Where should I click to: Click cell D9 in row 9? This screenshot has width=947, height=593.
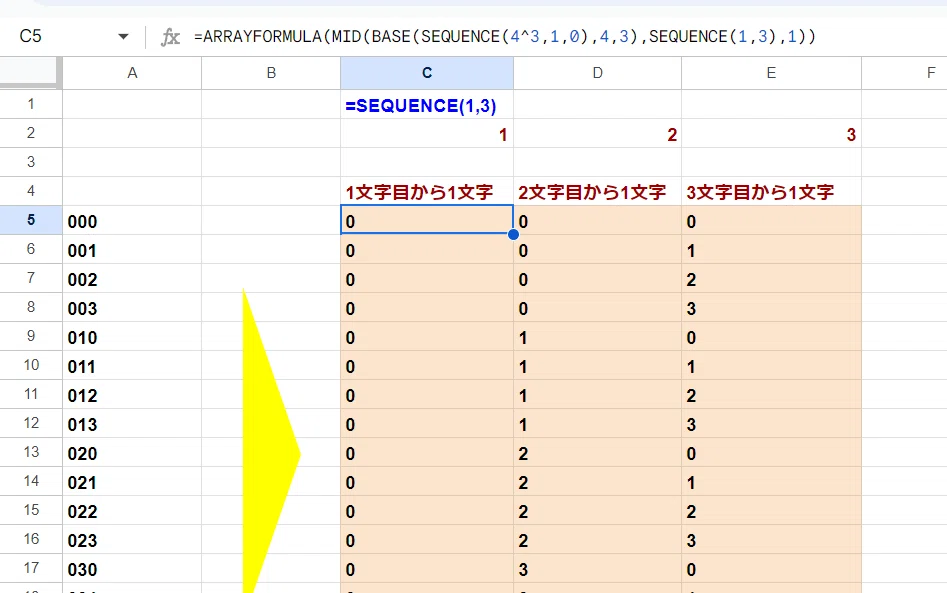[597, 336]
